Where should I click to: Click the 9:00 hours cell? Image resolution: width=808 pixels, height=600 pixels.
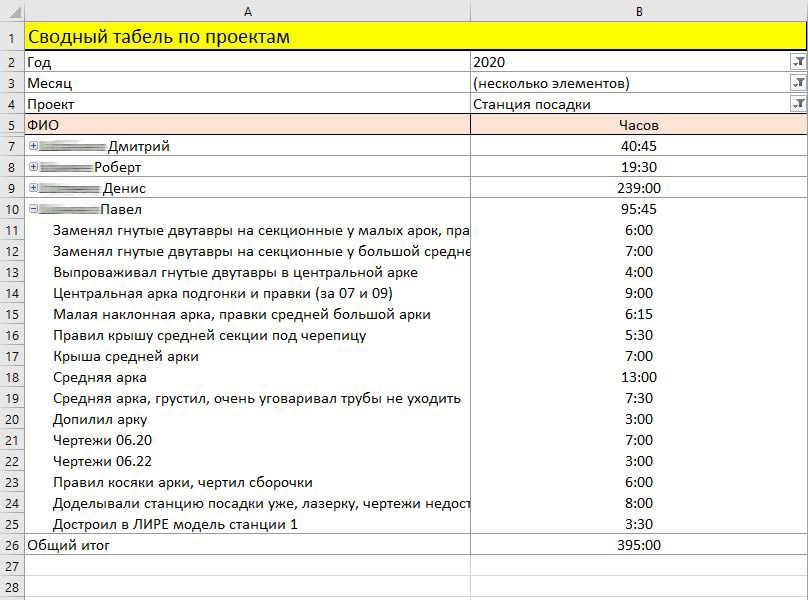(639, 293)
